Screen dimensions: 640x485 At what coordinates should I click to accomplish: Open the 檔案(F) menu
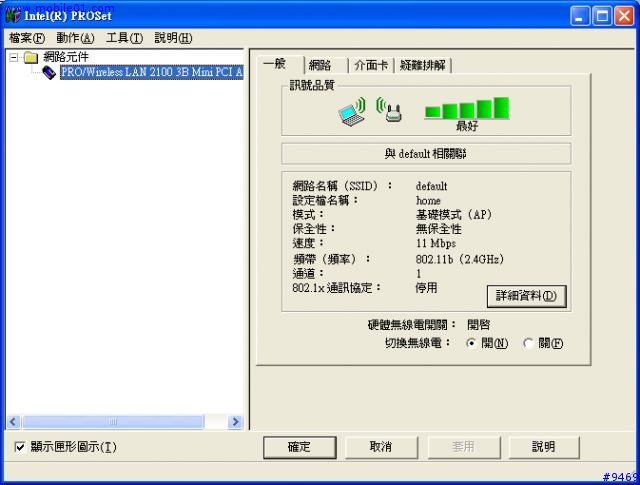(27, 38)
